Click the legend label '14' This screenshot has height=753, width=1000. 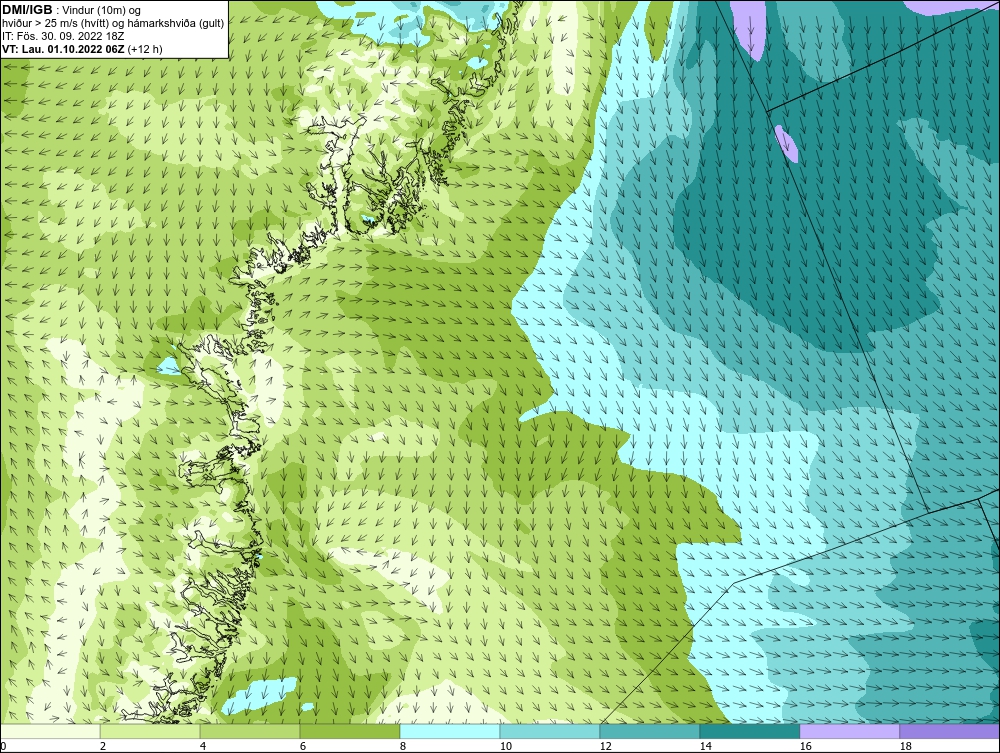(705, 746)
